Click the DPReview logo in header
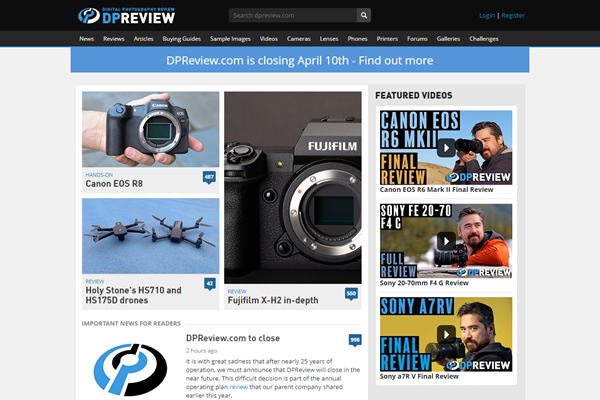600x400 pixels. click(x=127, y=16)
